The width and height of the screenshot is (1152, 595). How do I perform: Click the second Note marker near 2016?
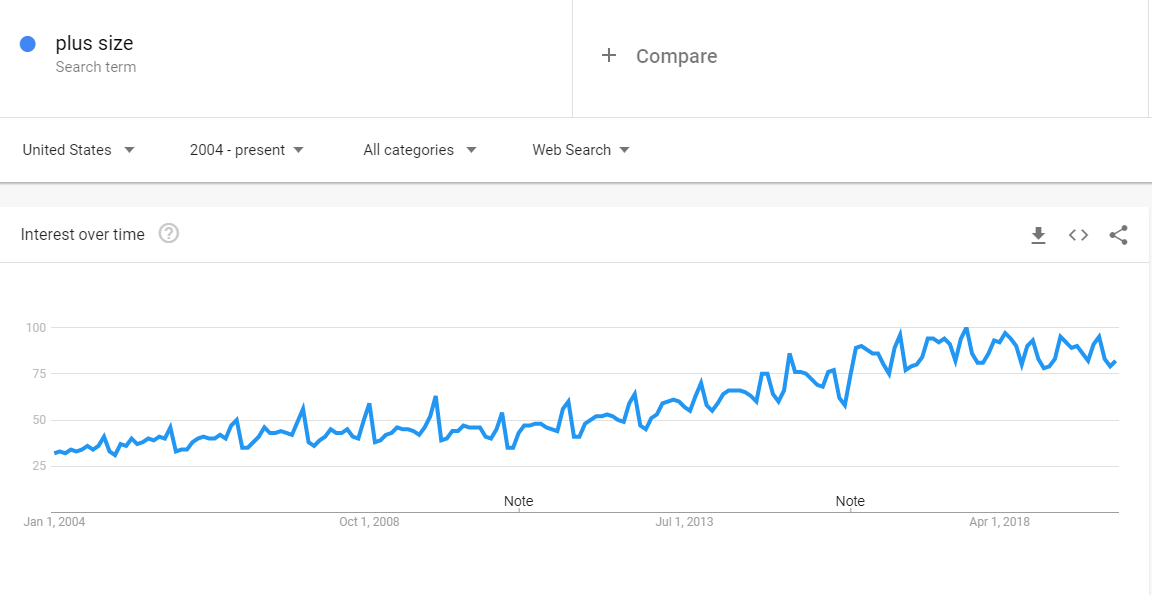click(x=850, y=501)
